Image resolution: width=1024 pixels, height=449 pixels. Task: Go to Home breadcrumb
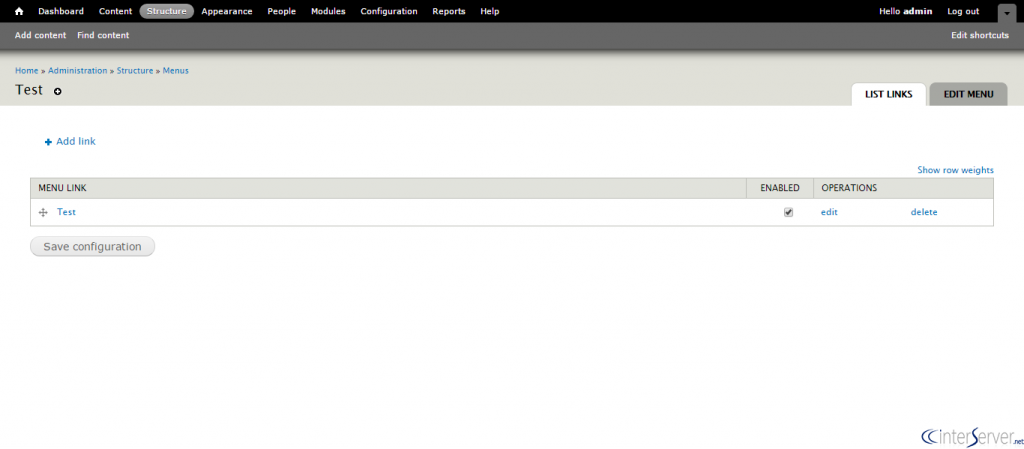(27, 70)
